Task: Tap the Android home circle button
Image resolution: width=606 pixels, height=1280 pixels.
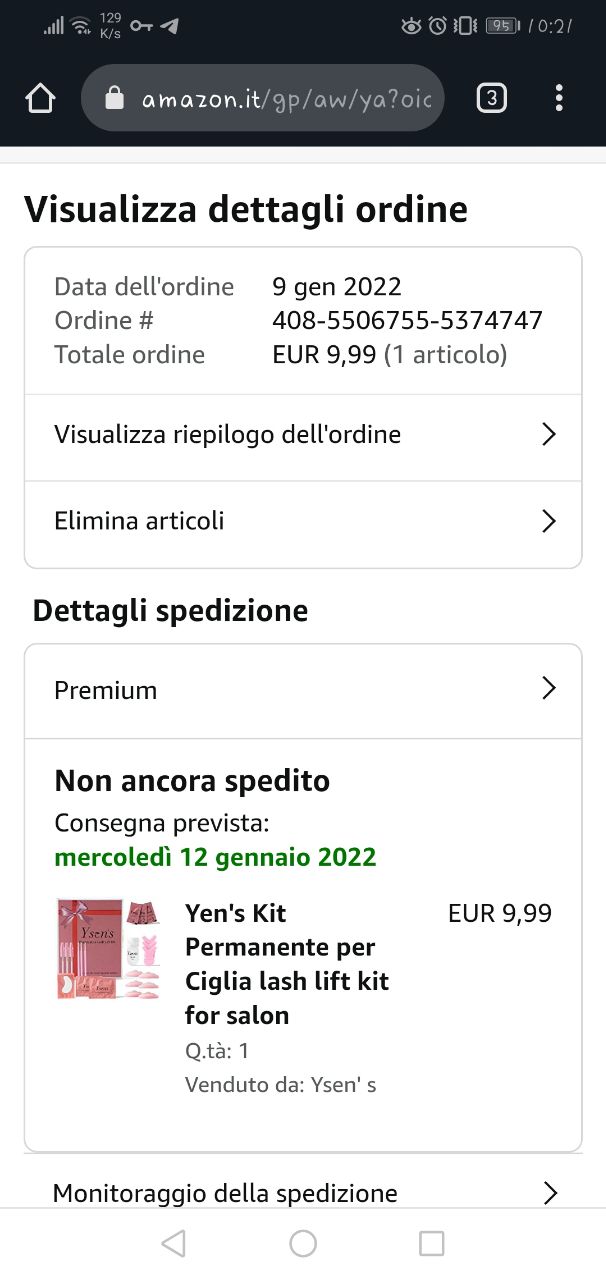Action: point(303,1243)
